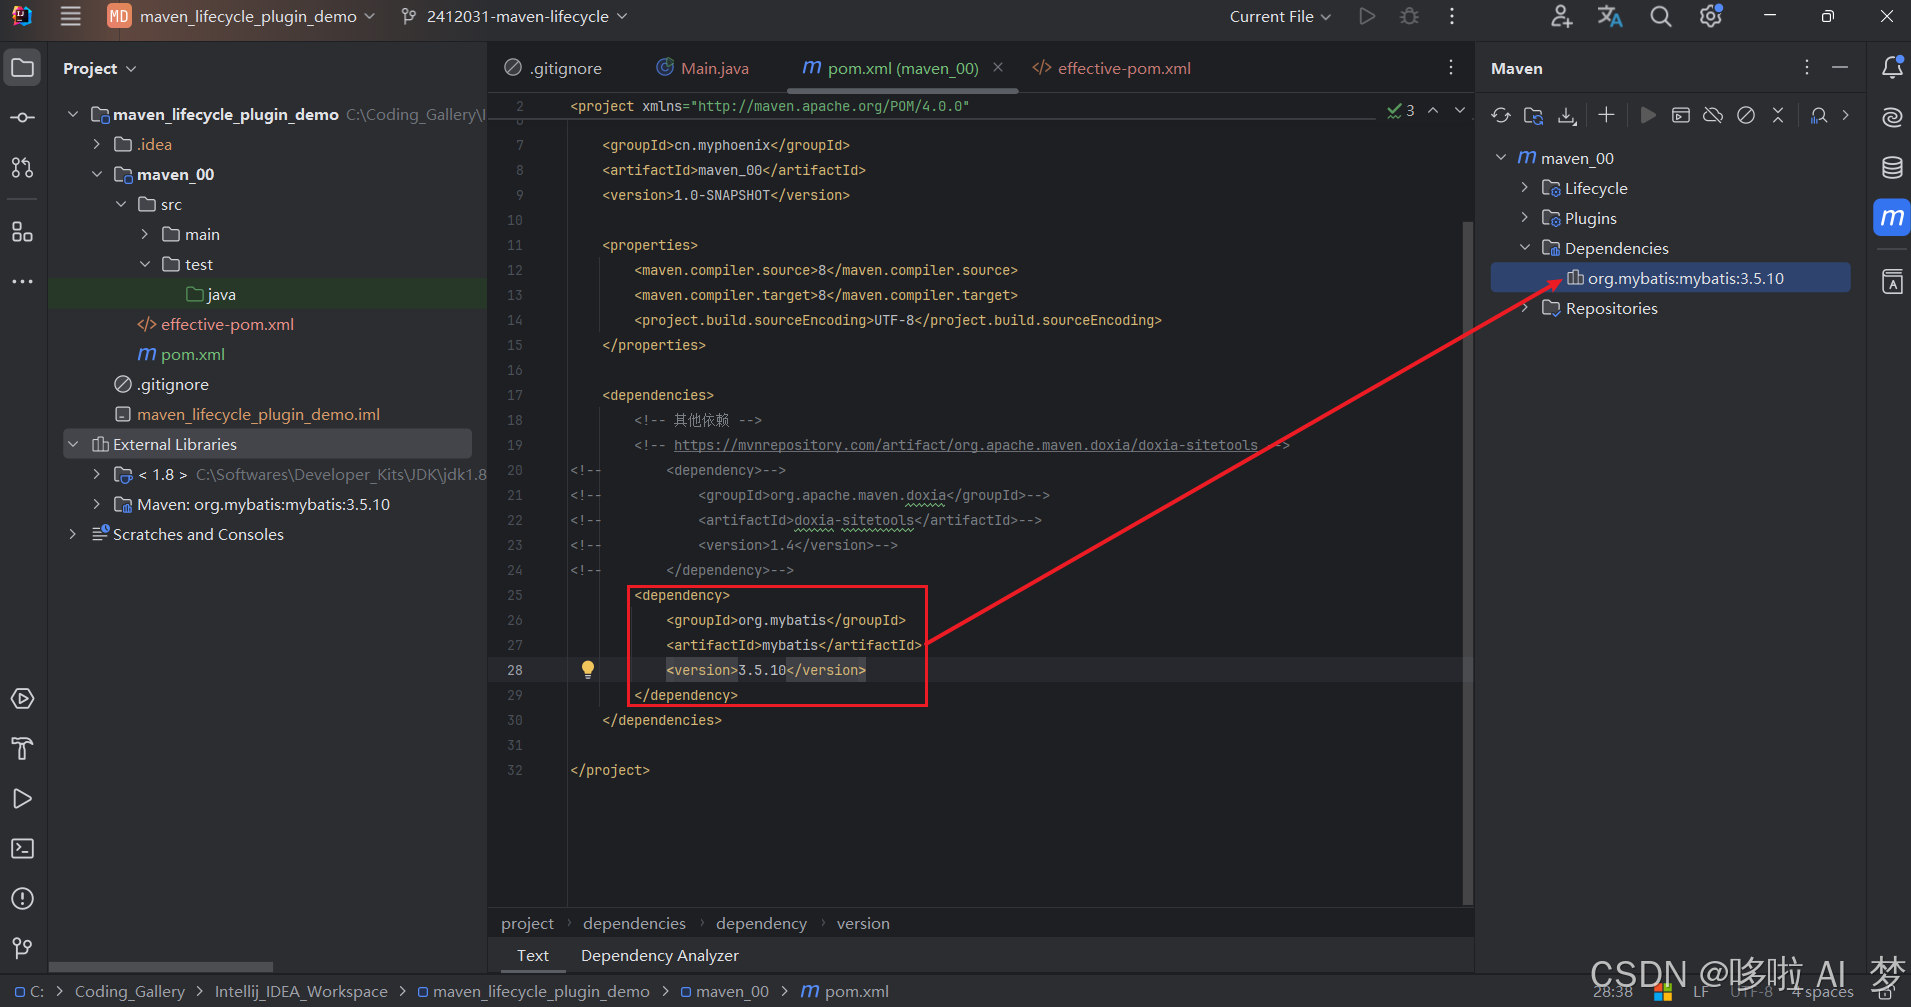This screenshot has width=1911, height=1007.
Task: Open Database tool window icon
Action: [x=1892, y=167]
